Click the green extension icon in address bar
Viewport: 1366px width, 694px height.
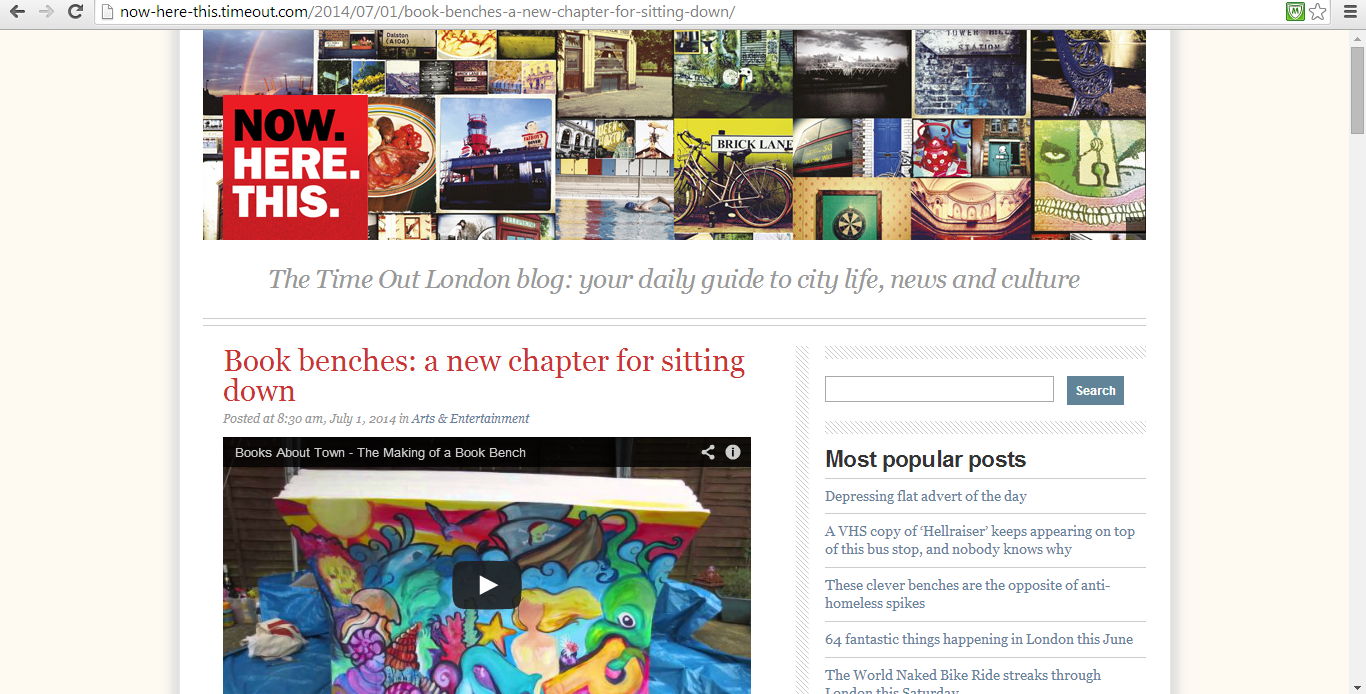1295,12
